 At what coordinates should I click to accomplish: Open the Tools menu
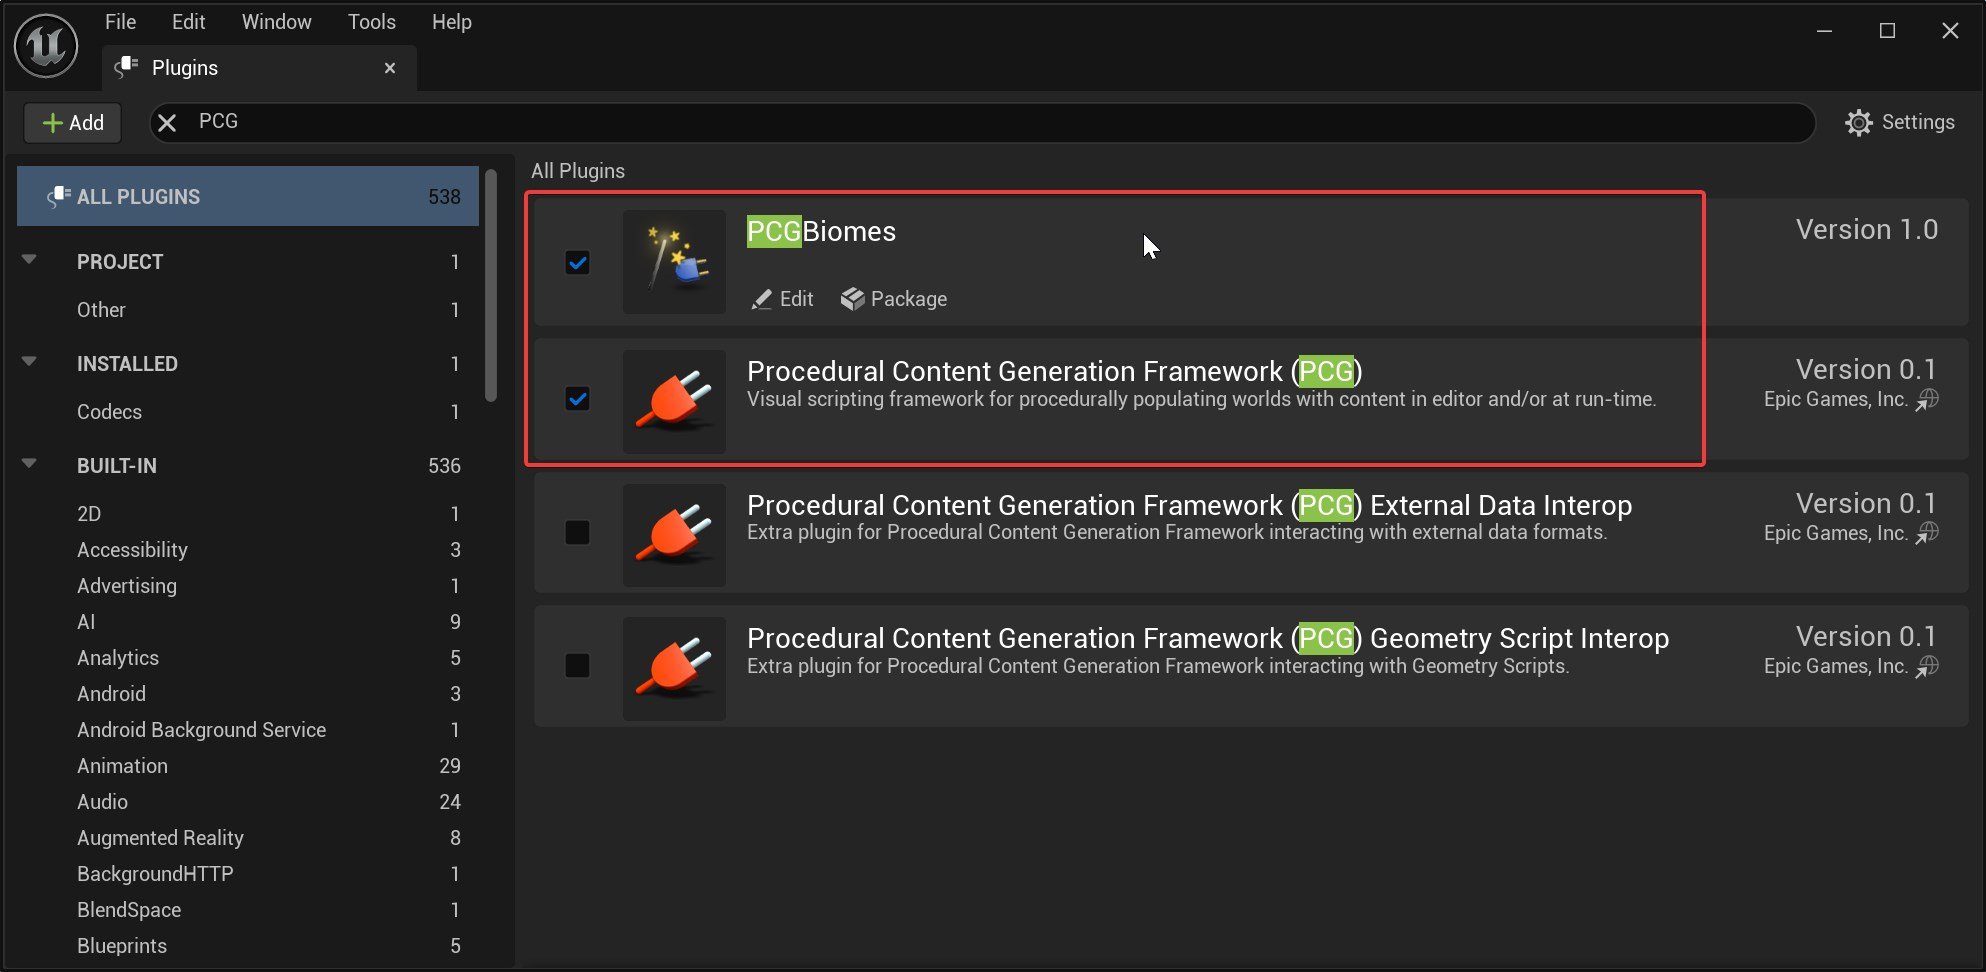(371, 21)
